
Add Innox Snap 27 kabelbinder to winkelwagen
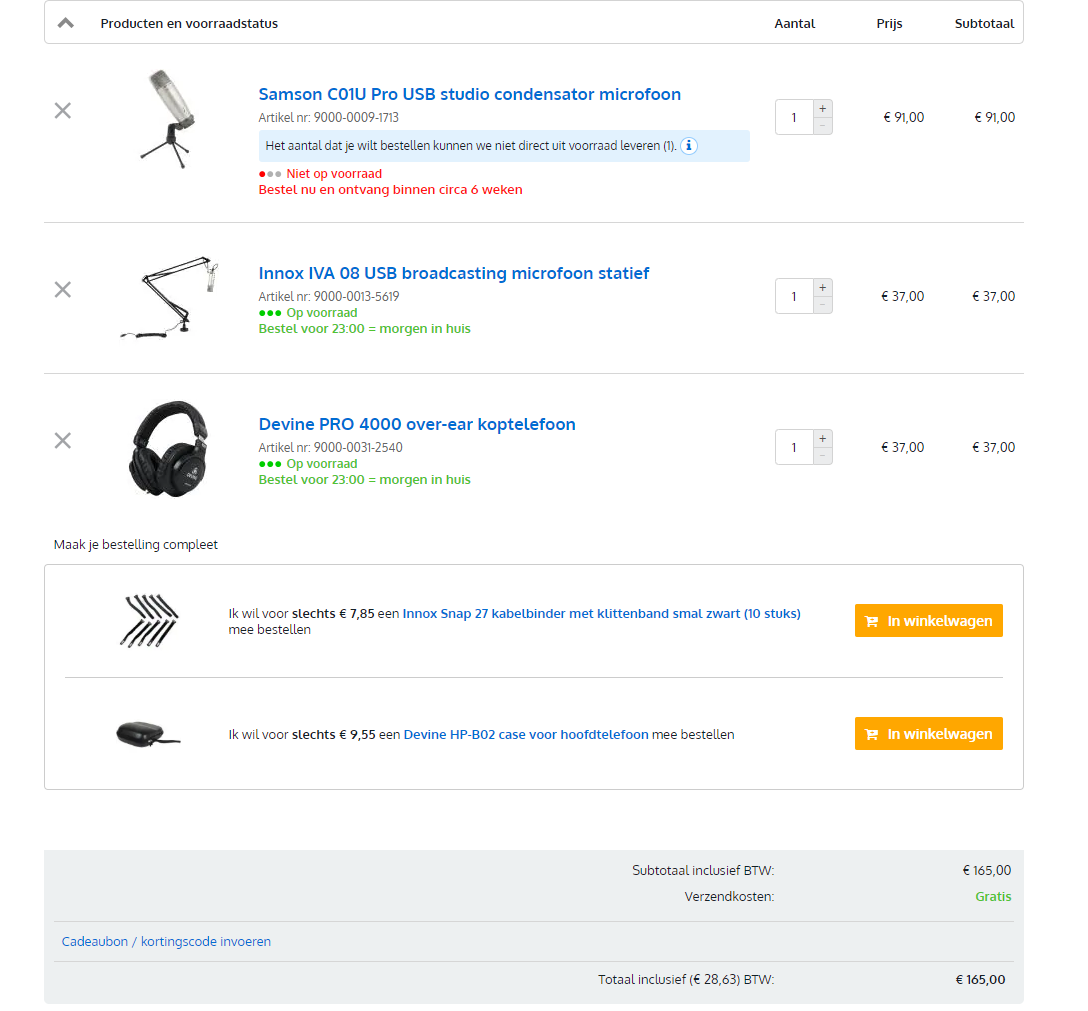click(928, 621)
